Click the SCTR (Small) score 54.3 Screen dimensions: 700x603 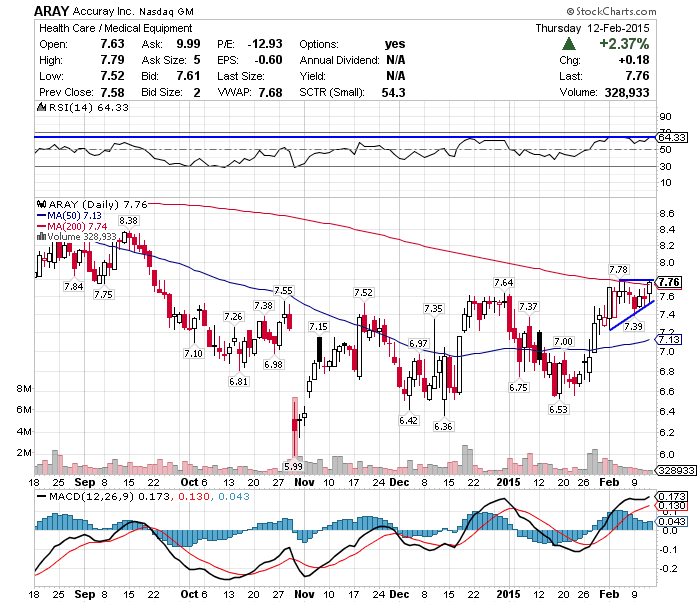(394, 92)
